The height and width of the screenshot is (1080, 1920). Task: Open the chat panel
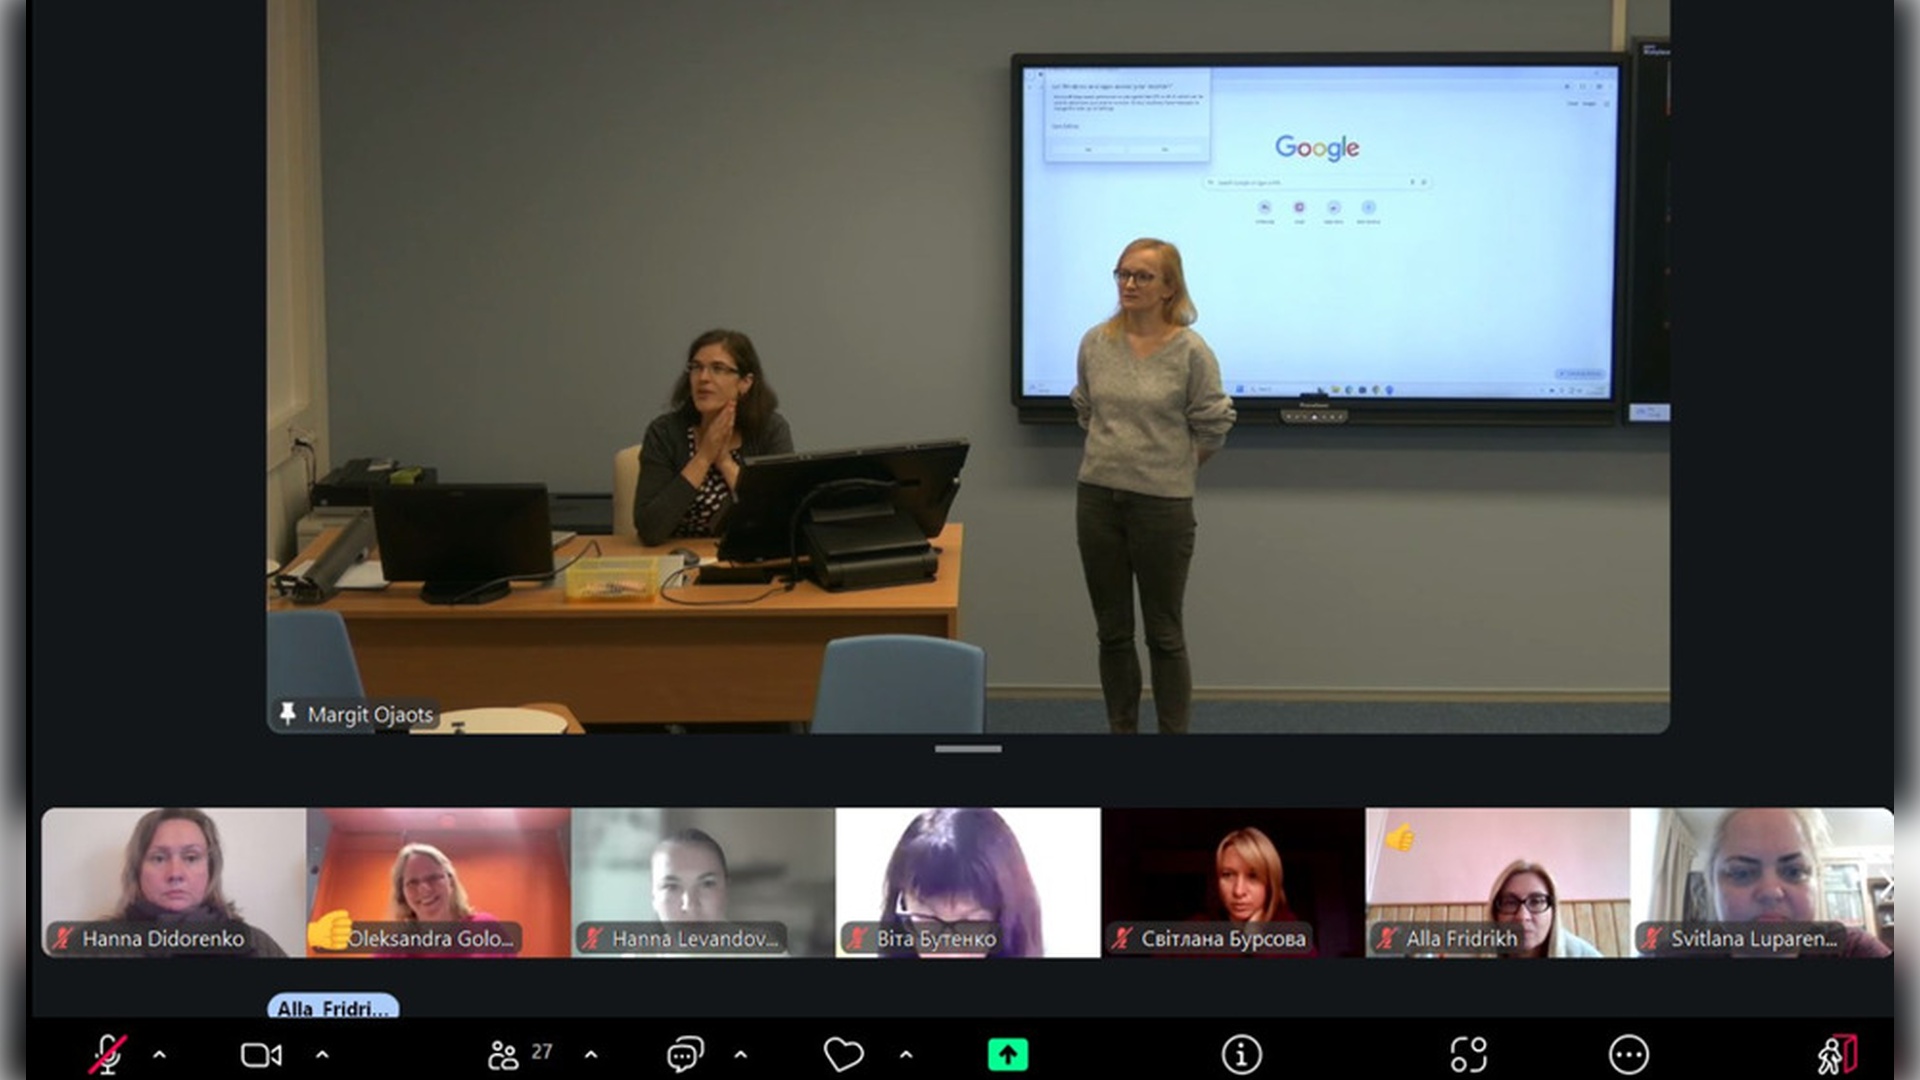[685, 1054]
